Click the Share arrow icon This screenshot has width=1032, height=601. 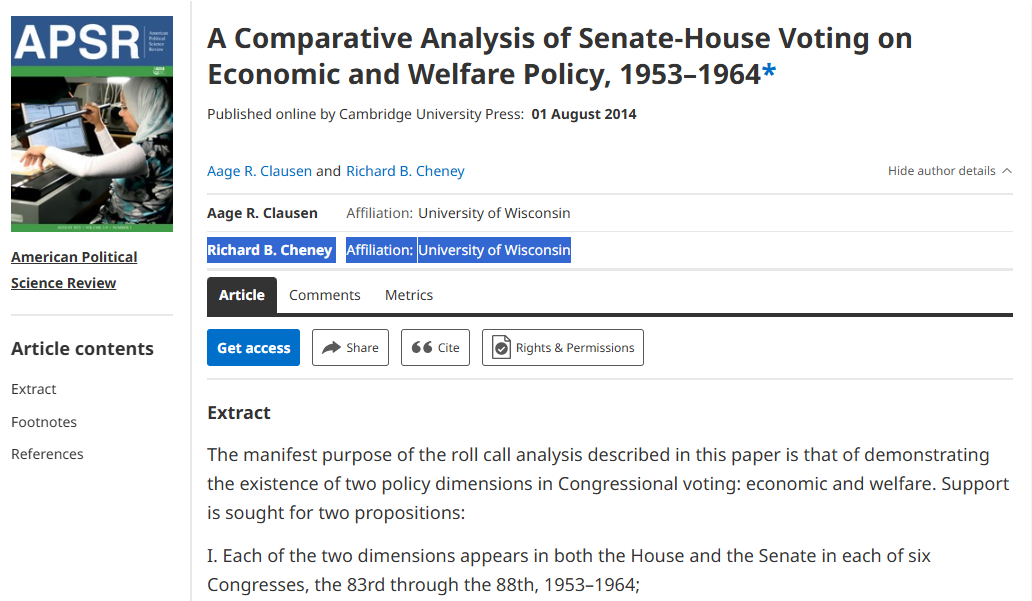coord(330,348)
